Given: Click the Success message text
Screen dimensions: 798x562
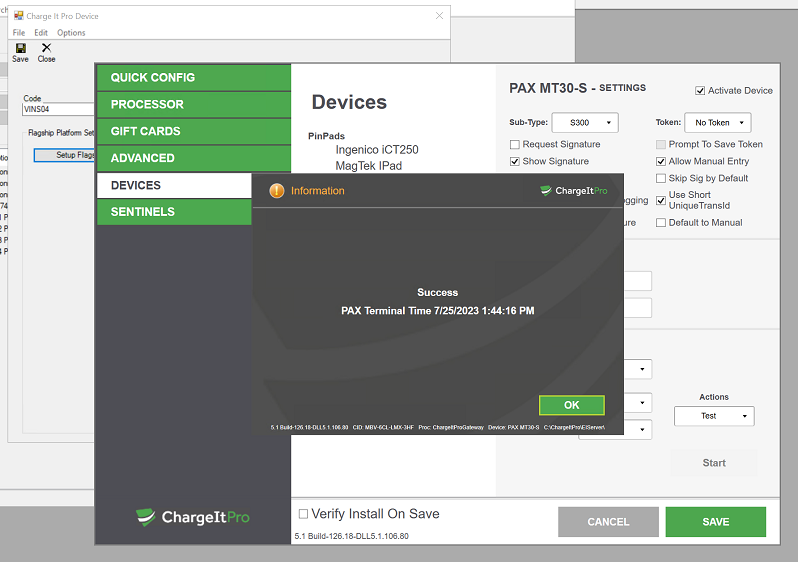Looking at the screenshot, I should click(438, 292).
